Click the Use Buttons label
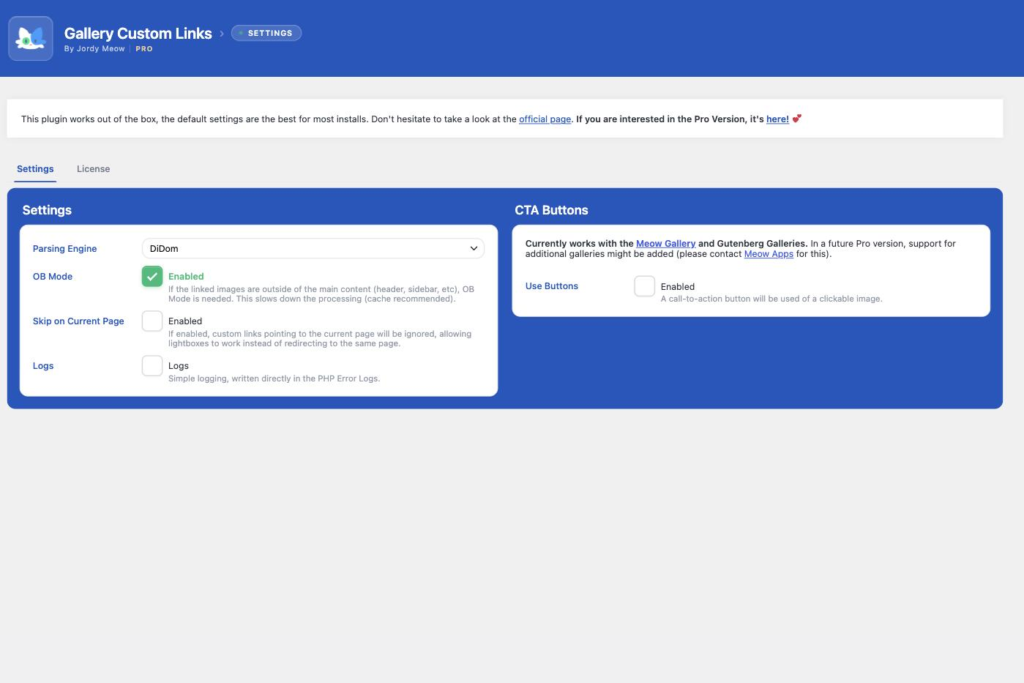 552,286
